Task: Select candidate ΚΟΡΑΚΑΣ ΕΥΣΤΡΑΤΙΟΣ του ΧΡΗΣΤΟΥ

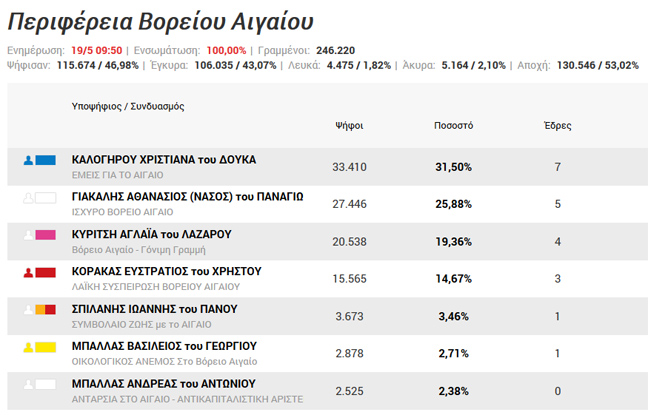Action: [167, 271]
